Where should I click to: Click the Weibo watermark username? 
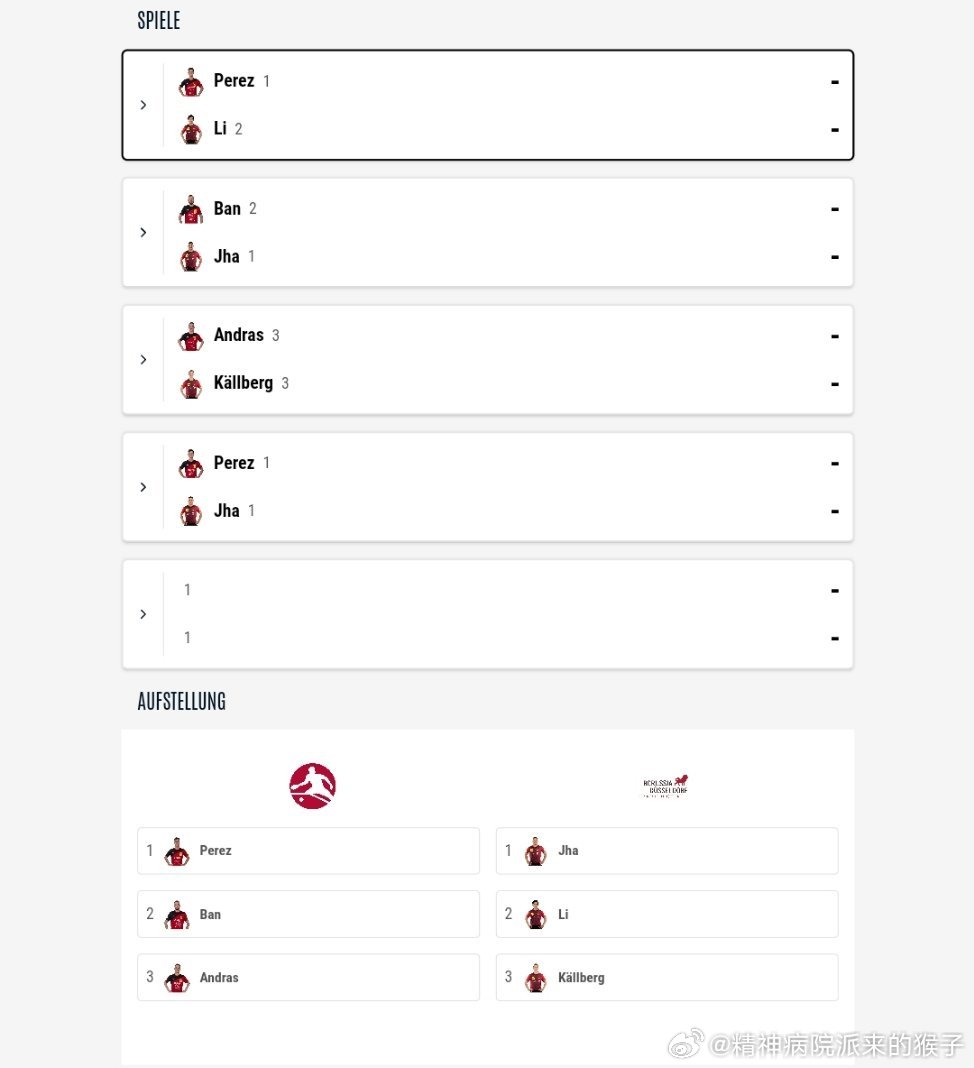click(836, 1044)
